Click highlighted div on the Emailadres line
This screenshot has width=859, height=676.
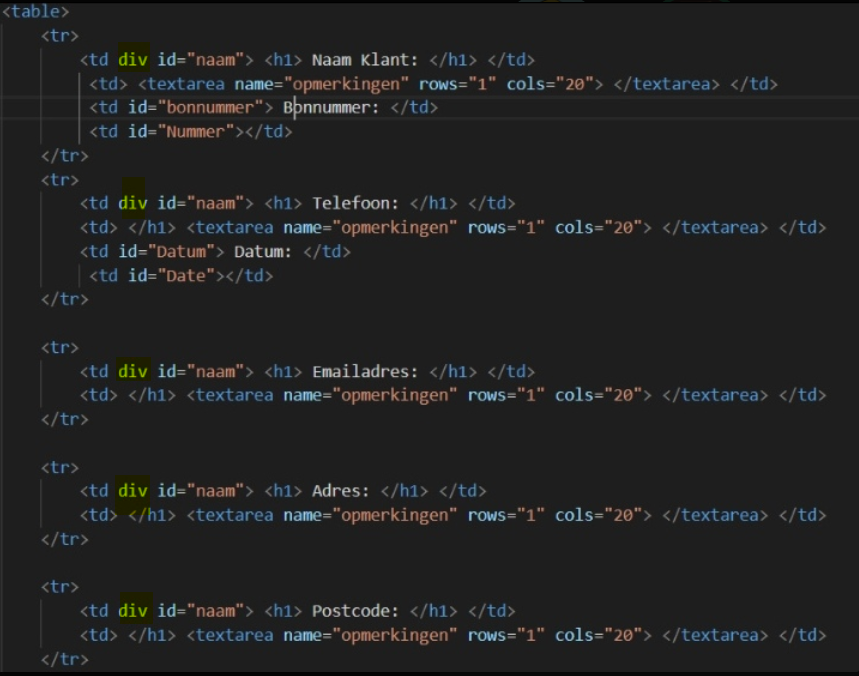click(132, 372)
